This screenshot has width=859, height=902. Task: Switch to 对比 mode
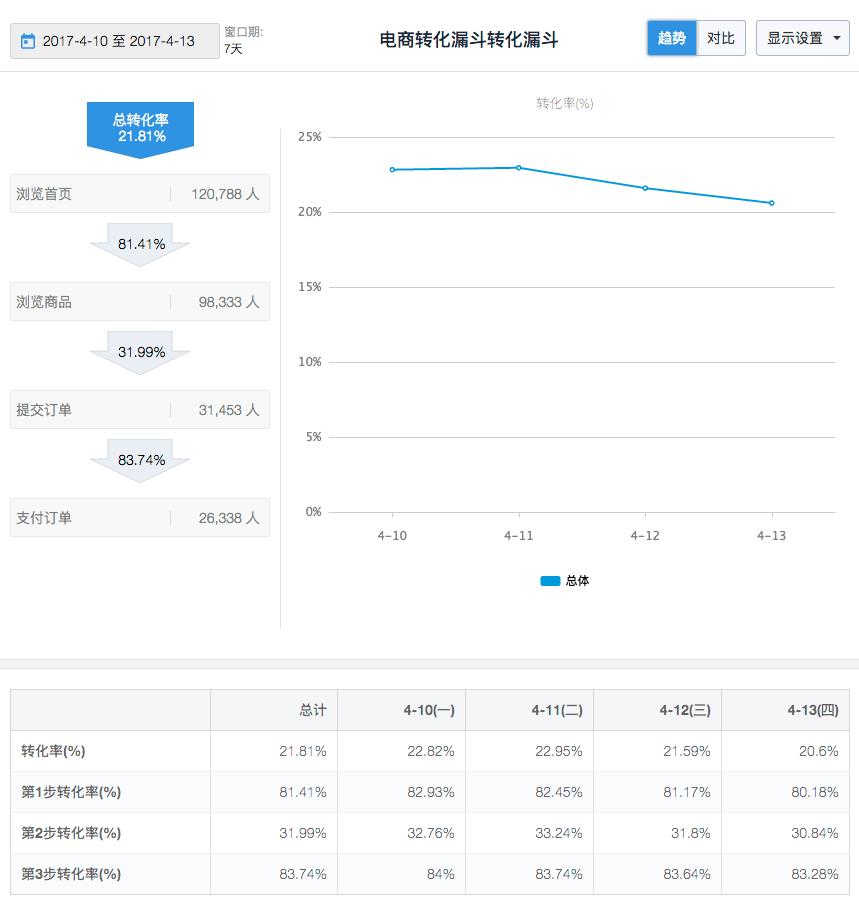[719, 38]
